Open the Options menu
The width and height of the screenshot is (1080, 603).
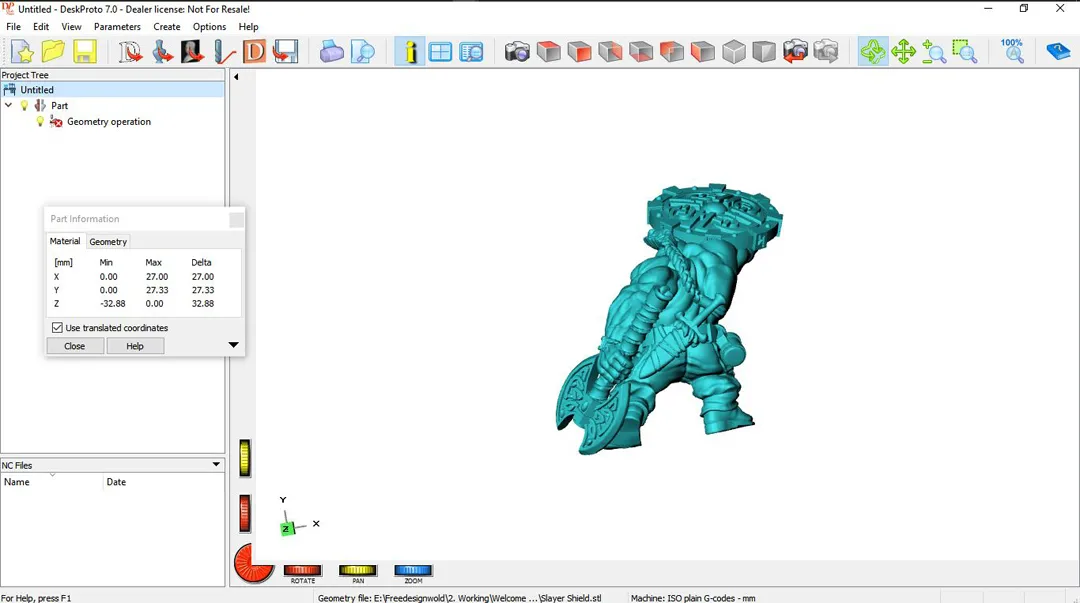(209, 27)
